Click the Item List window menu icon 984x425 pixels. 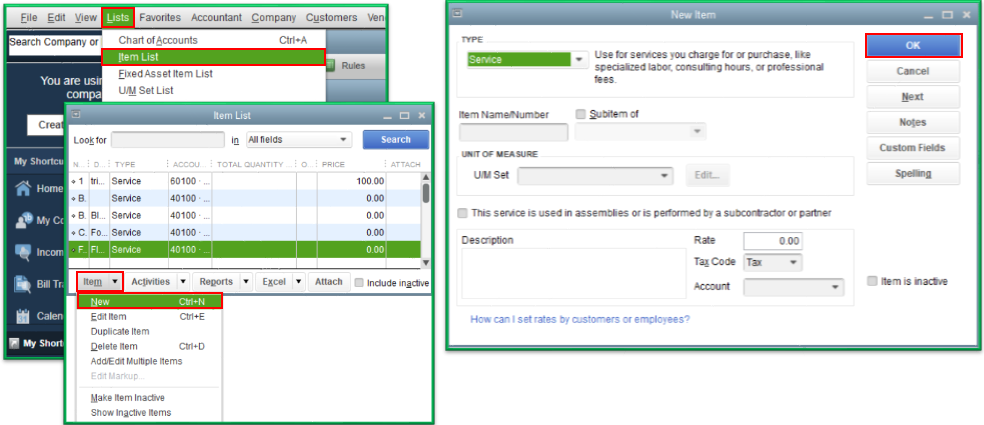[x=76, y=115]
